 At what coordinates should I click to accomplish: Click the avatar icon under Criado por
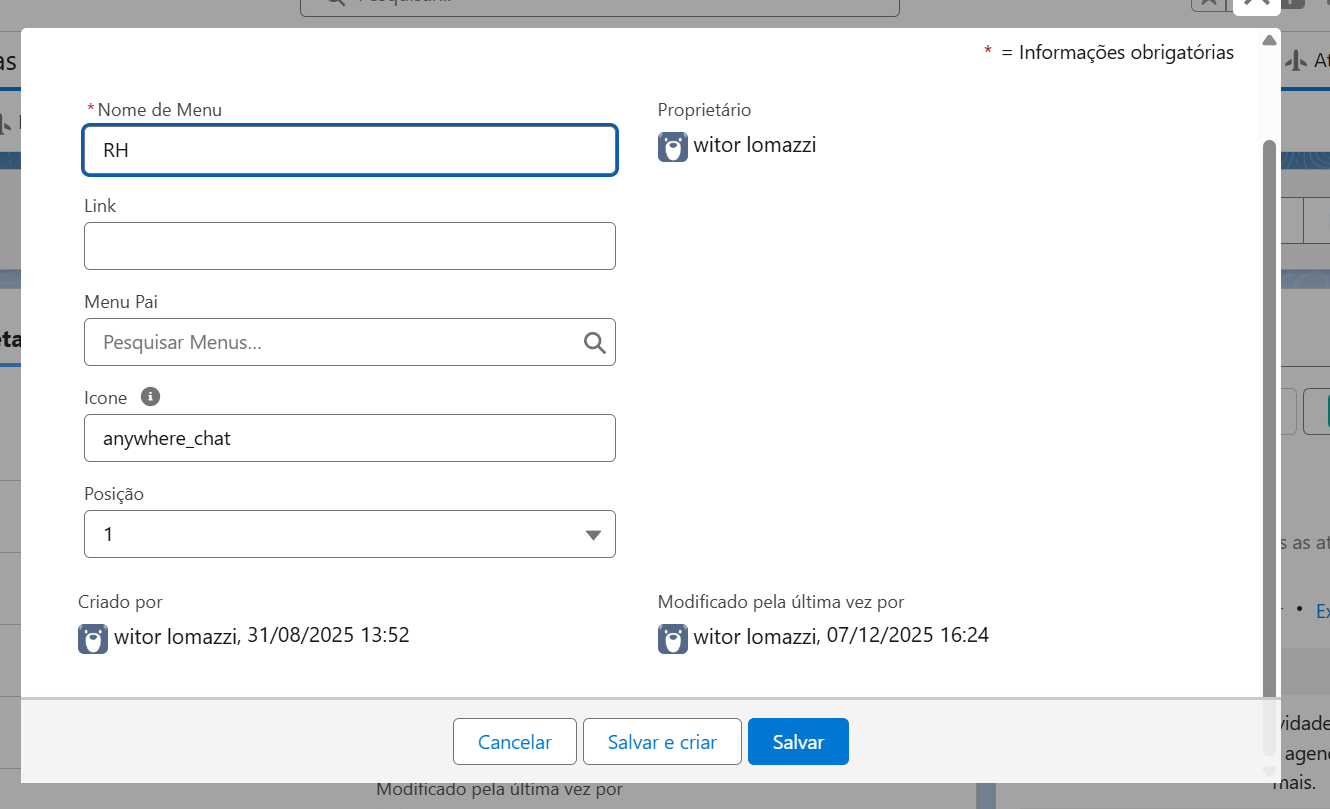(93, 639)
